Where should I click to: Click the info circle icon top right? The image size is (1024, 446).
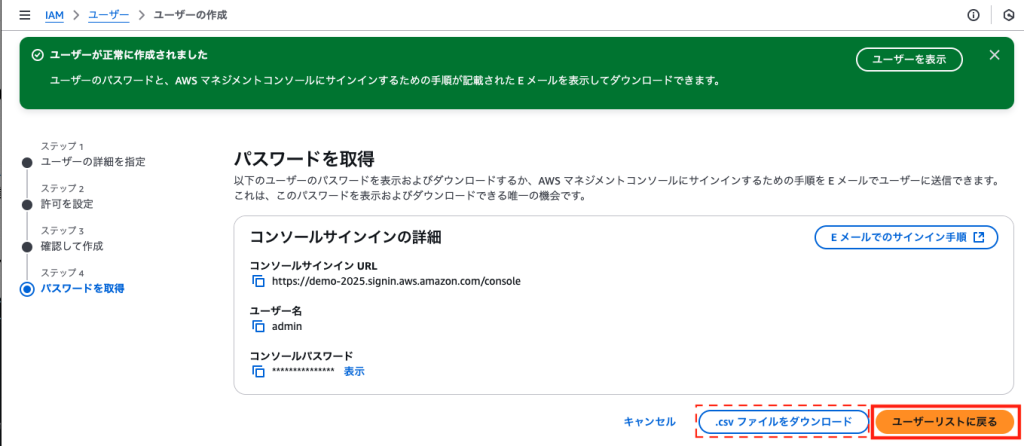click(x=974, y=15)
